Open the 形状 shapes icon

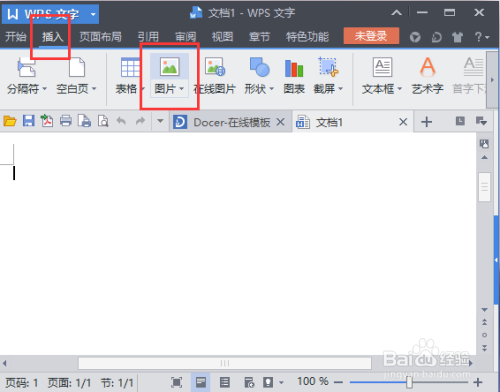(259, 67)
